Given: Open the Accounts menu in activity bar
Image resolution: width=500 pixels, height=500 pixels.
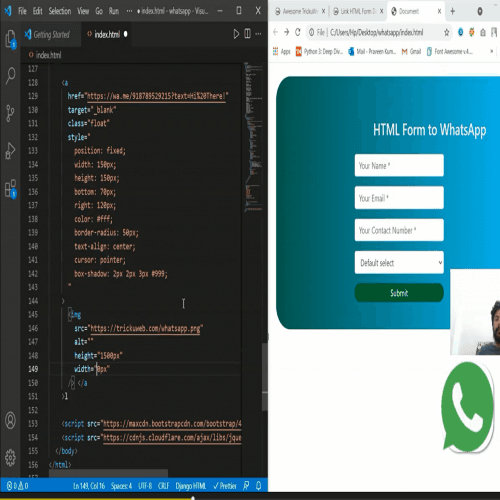Looking at the screenshot, I should click(x=10, y=420).
